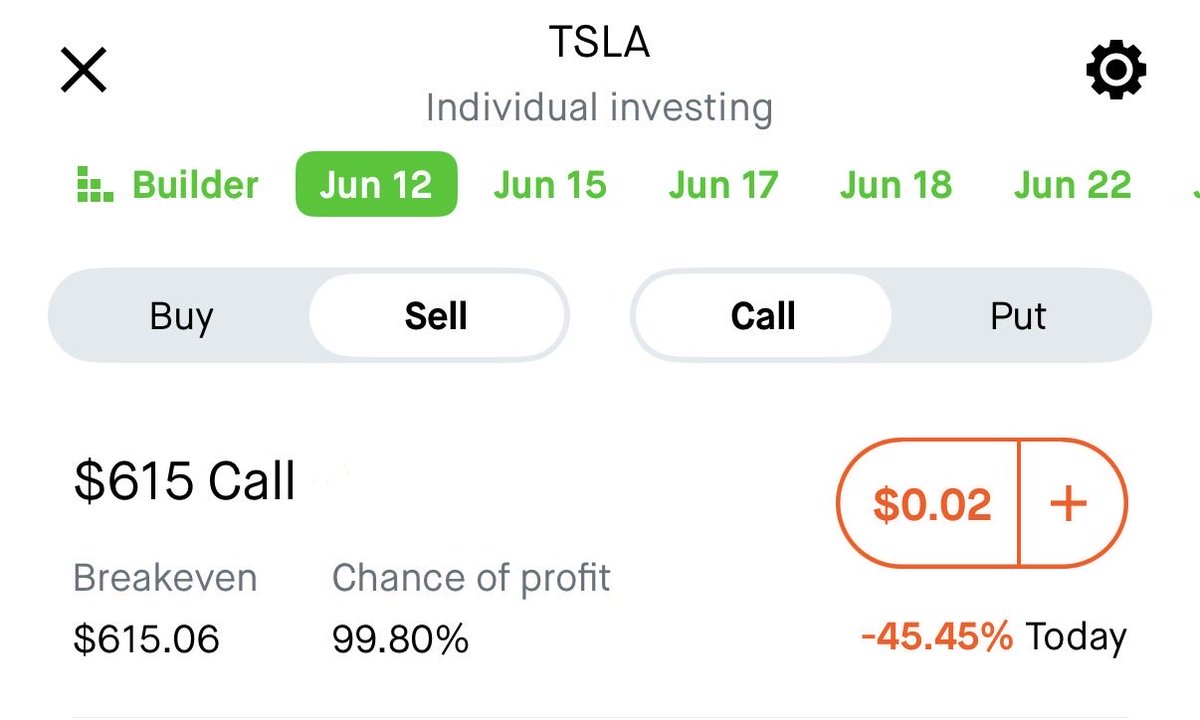1200x720 pixels.
Task: Tap the $0.02 price button
Action: tap(930, 504)
